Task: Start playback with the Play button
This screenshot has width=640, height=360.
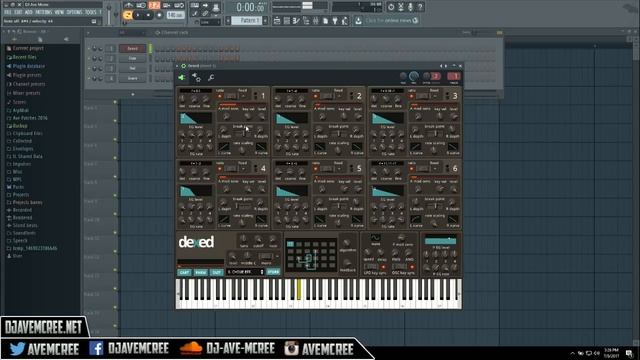Action: (138, 15)
